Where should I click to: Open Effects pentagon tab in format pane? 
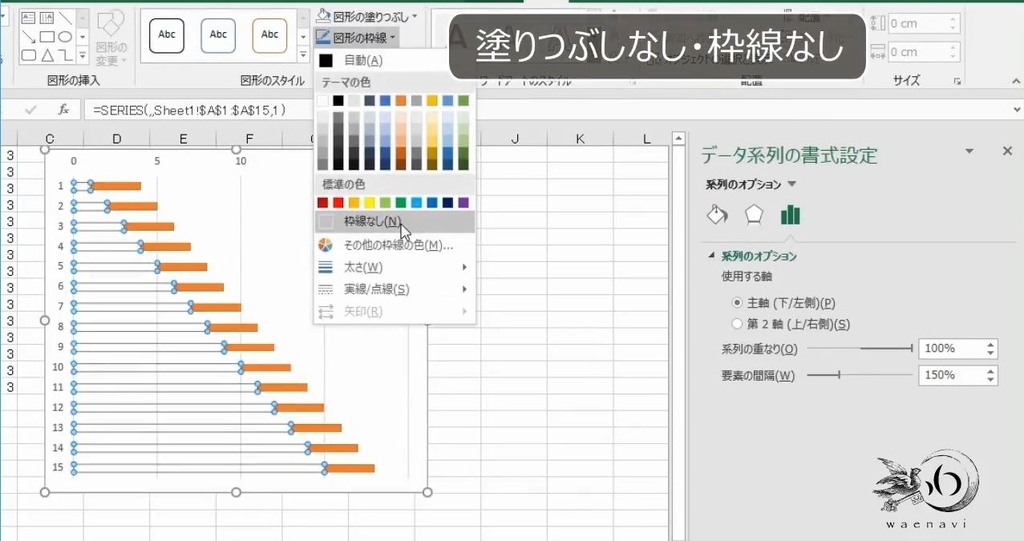tap(754, 214)
